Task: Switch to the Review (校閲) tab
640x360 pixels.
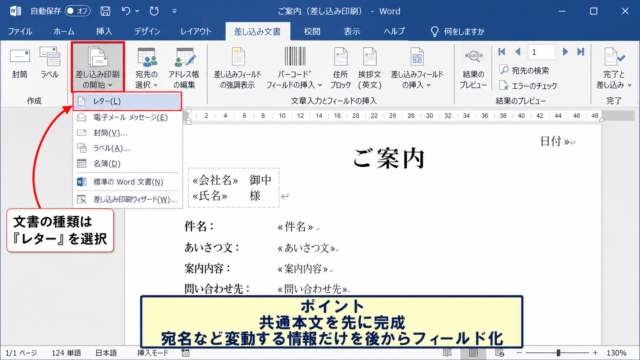Action: tap(312, 31)
